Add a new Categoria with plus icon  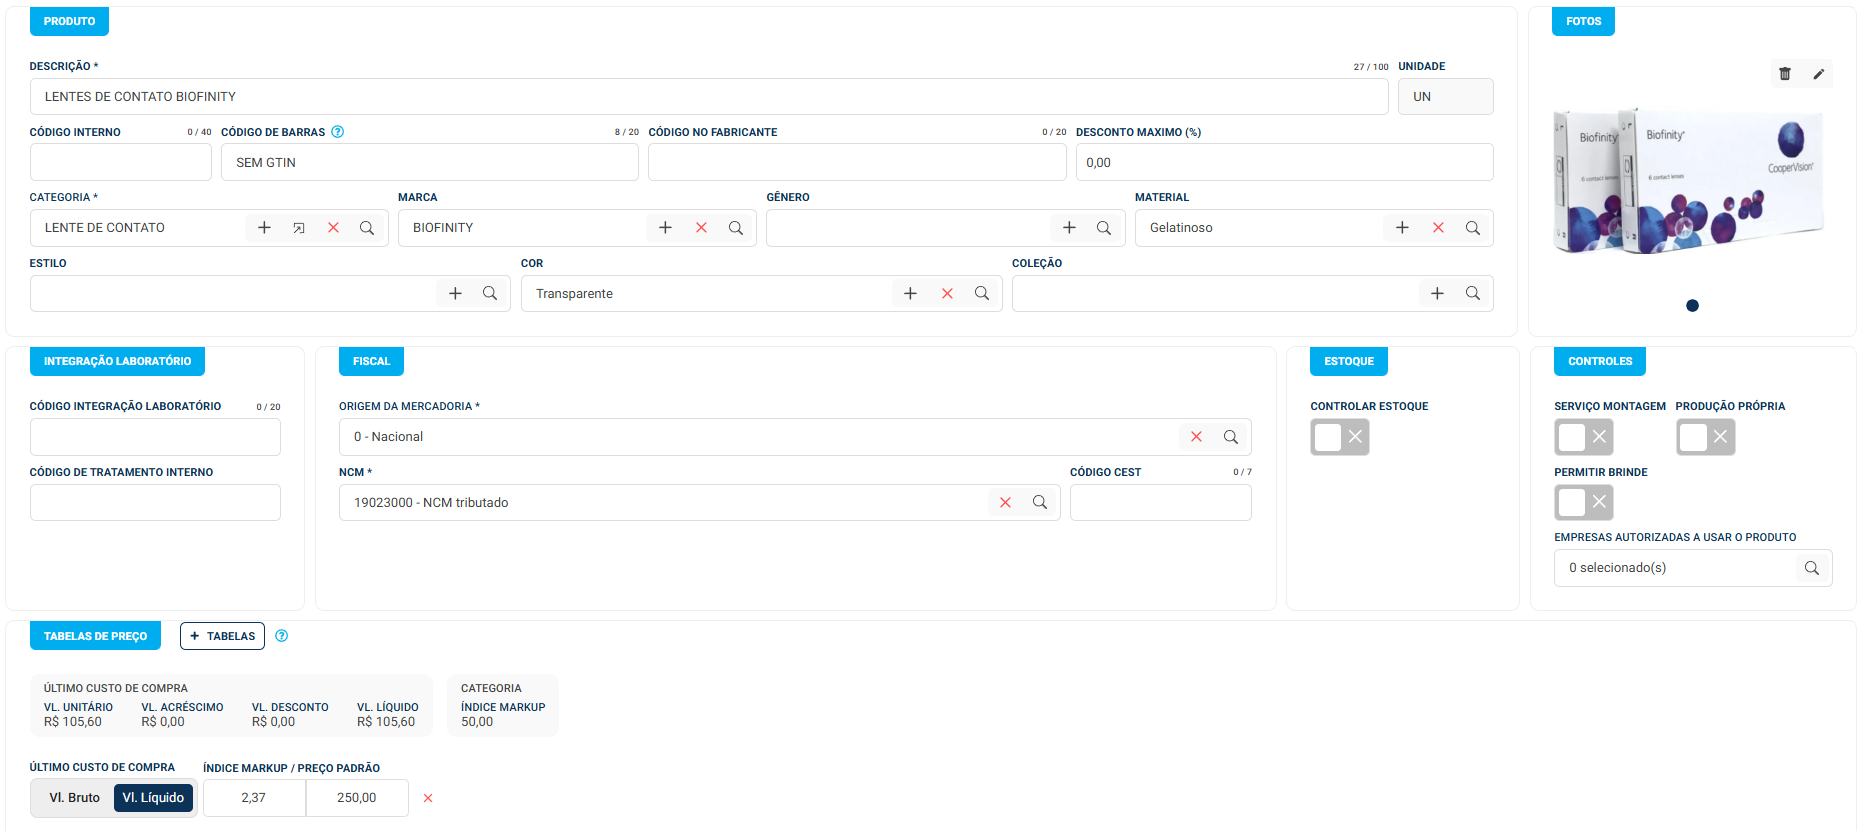pos(264,228)
